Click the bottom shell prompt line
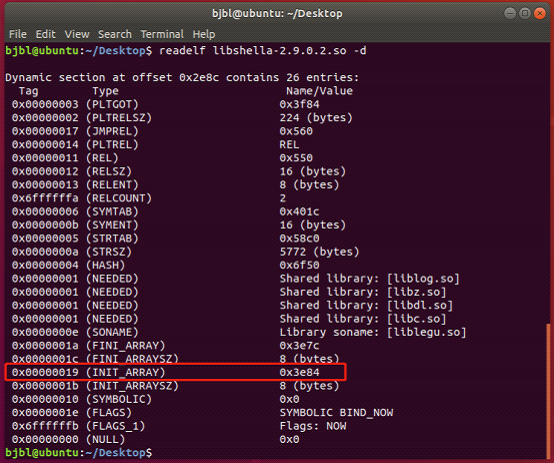 pyautogui.click(x=78, y=453)
